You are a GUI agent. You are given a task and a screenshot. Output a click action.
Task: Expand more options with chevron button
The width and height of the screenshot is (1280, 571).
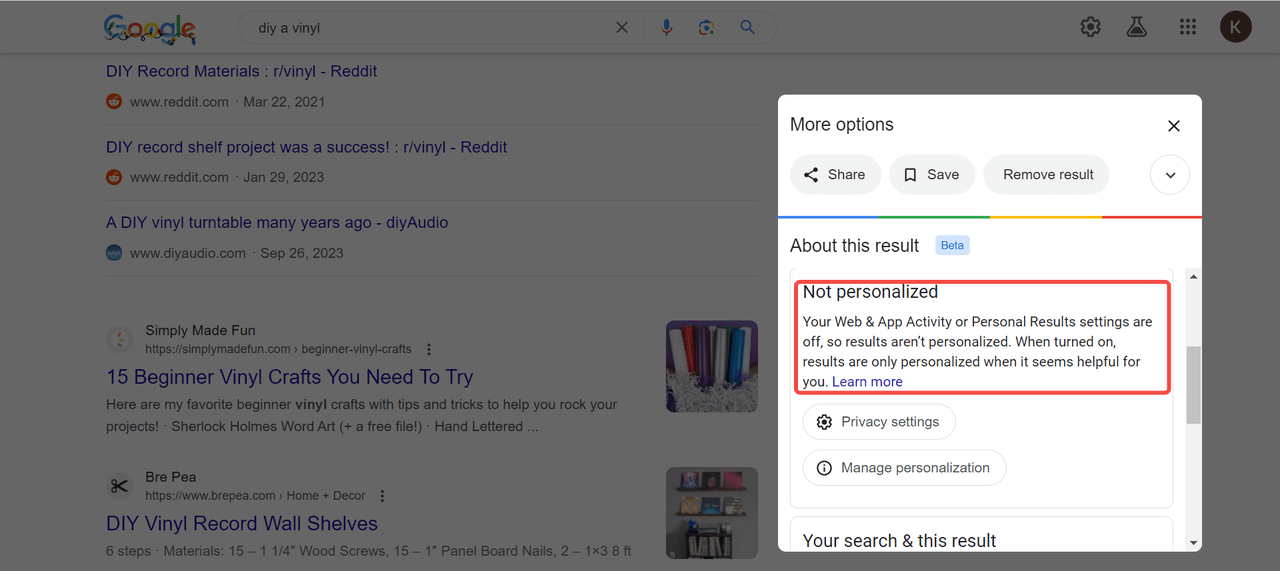point(1170,175)
